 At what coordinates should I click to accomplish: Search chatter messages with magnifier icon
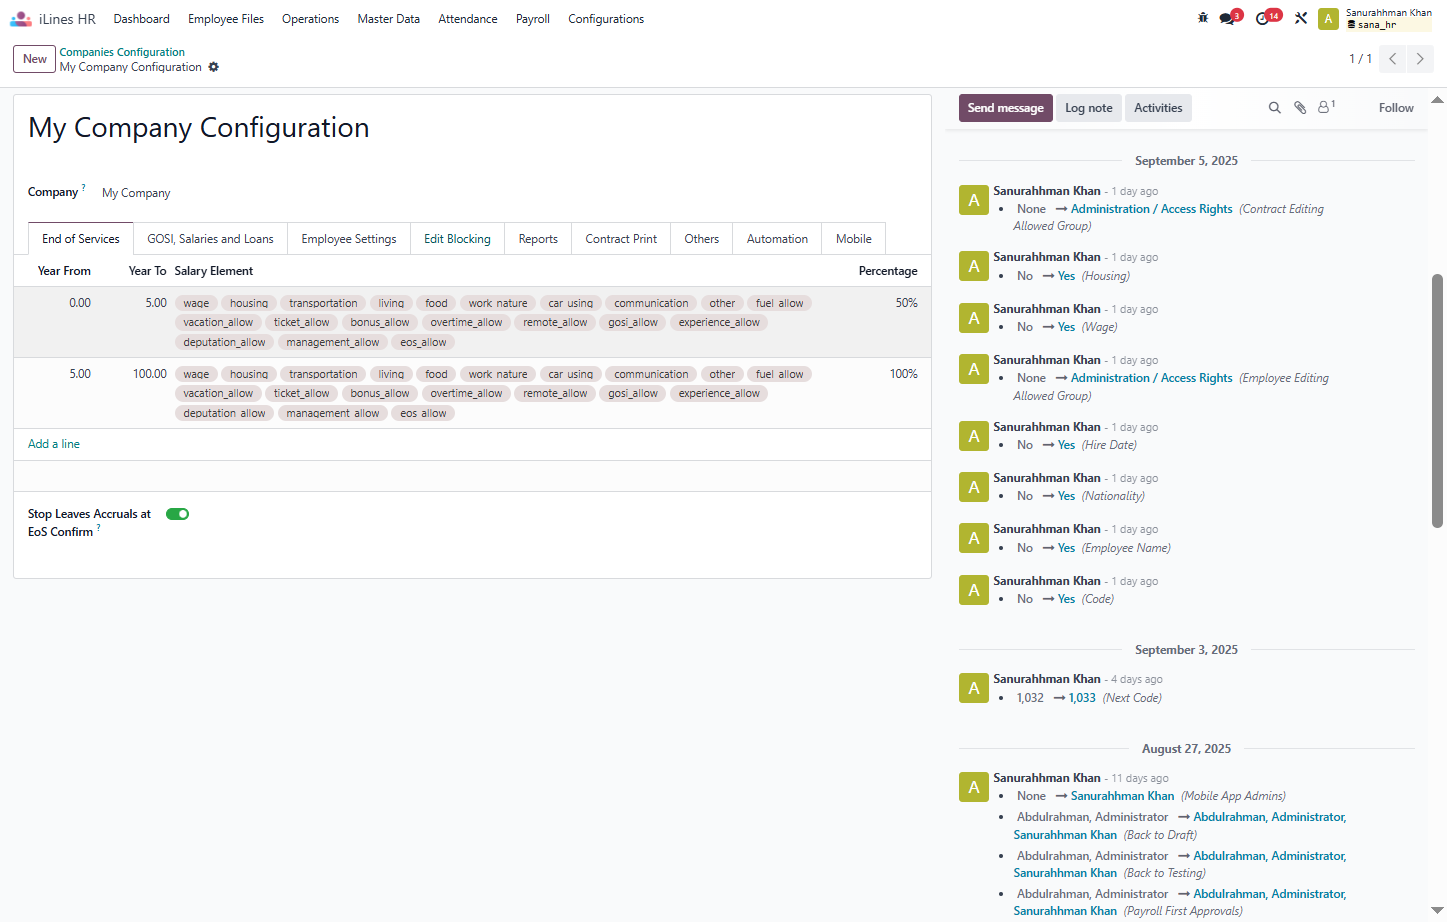click(x=1275, y=108)
